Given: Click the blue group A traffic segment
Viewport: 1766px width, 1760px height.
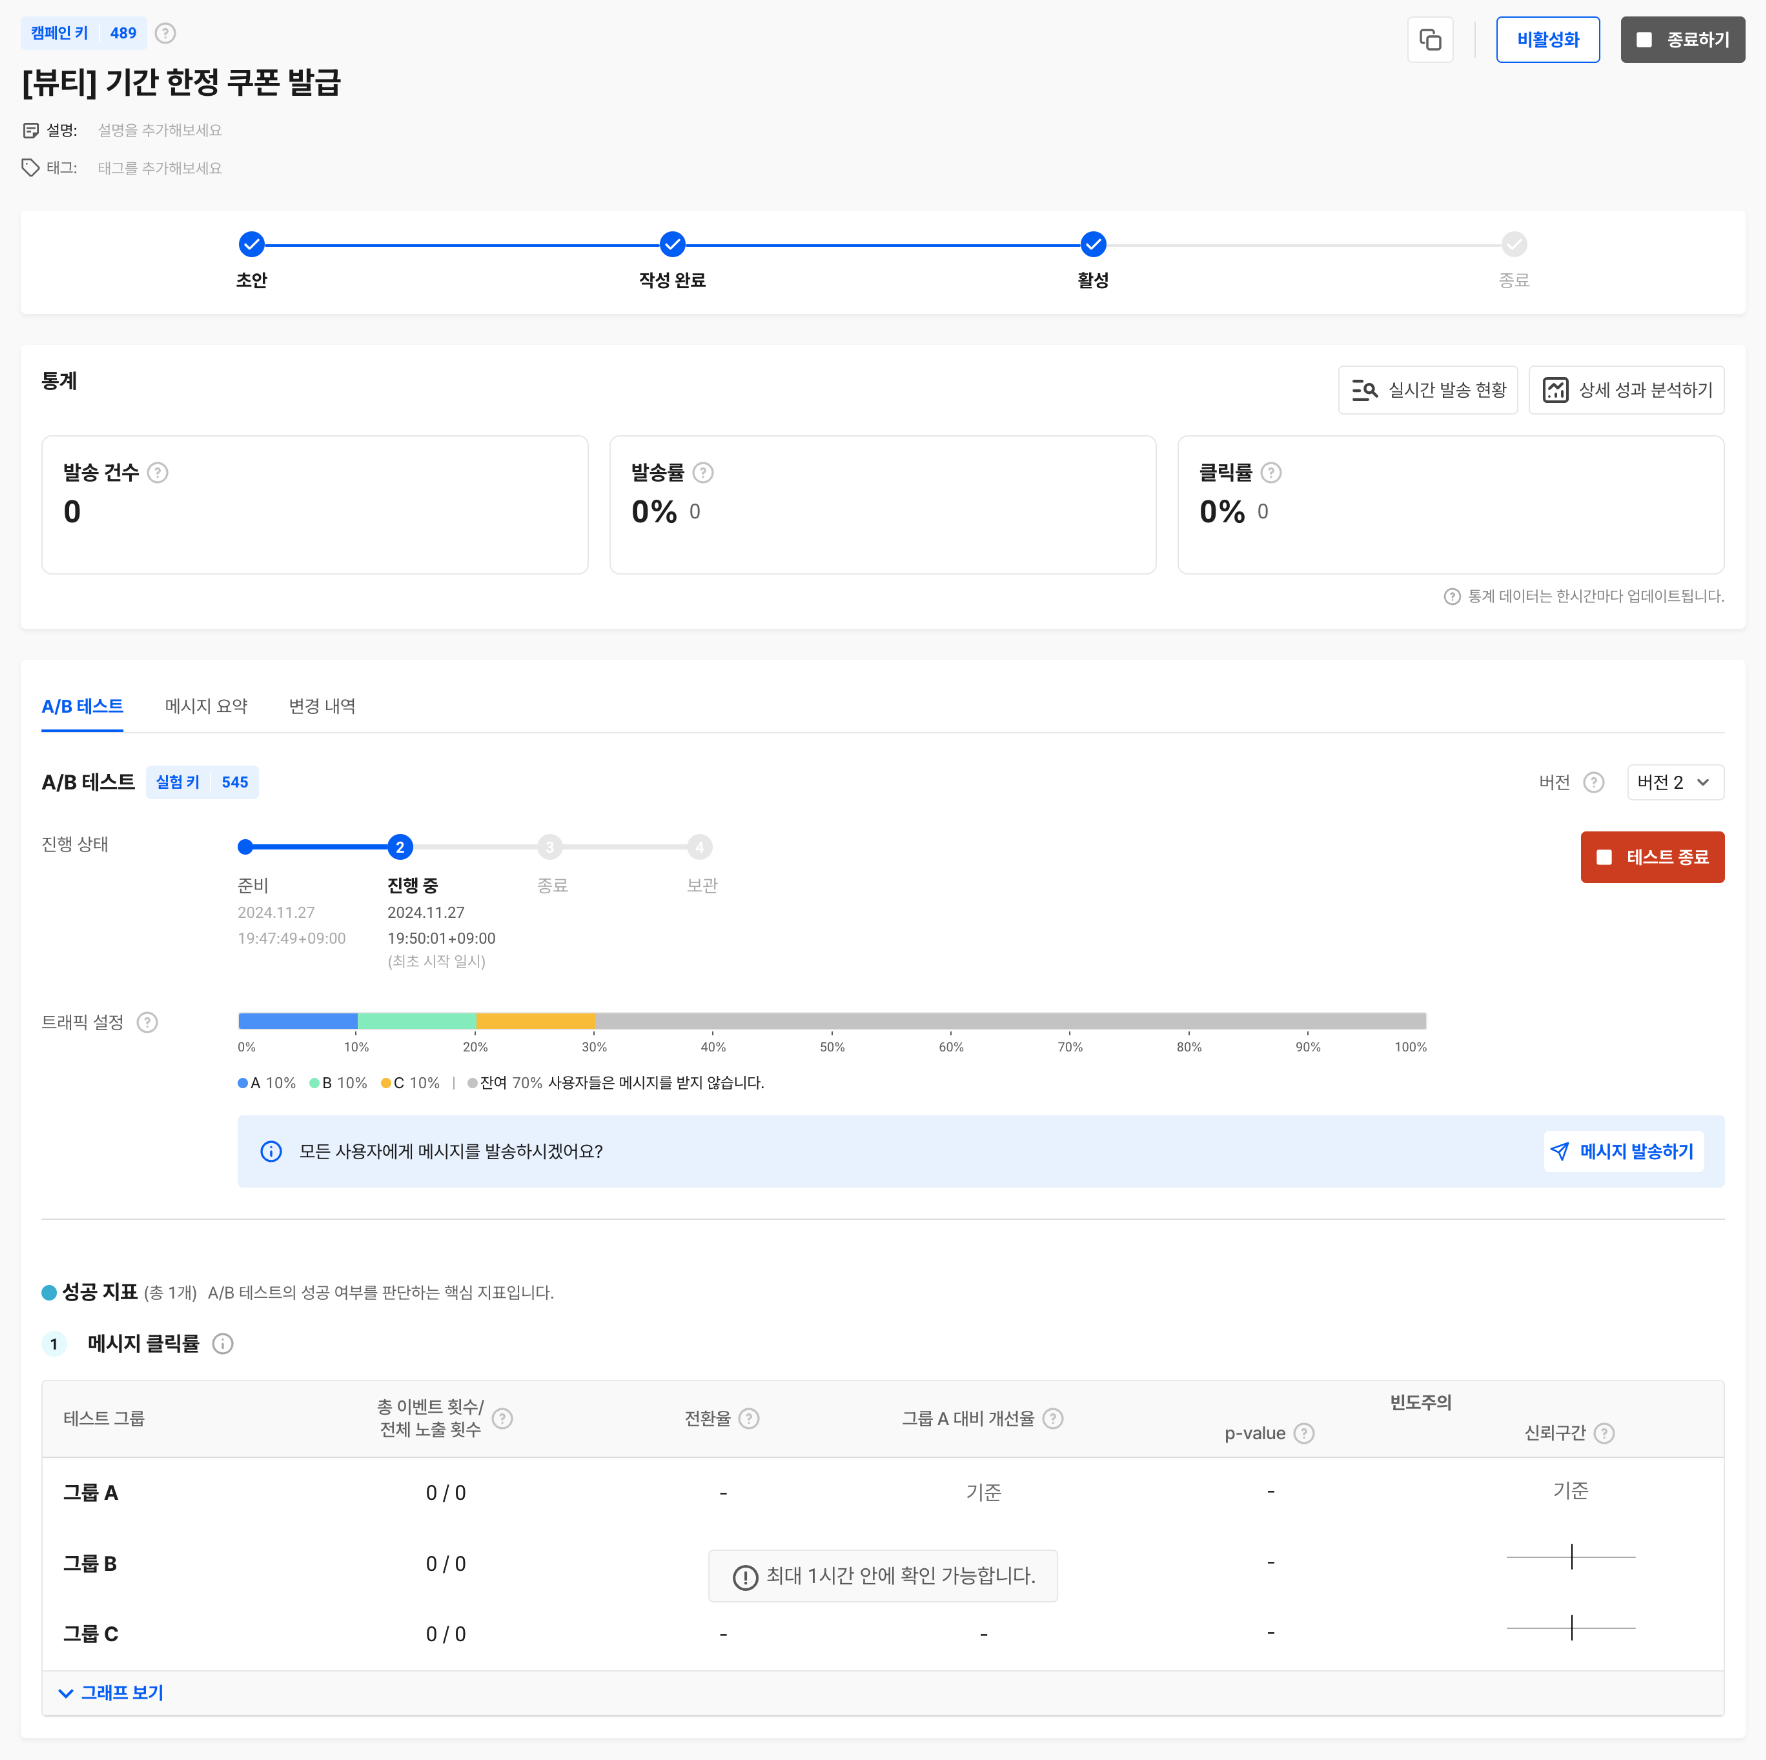Looking at the screenshot, I should point(298,1021).
